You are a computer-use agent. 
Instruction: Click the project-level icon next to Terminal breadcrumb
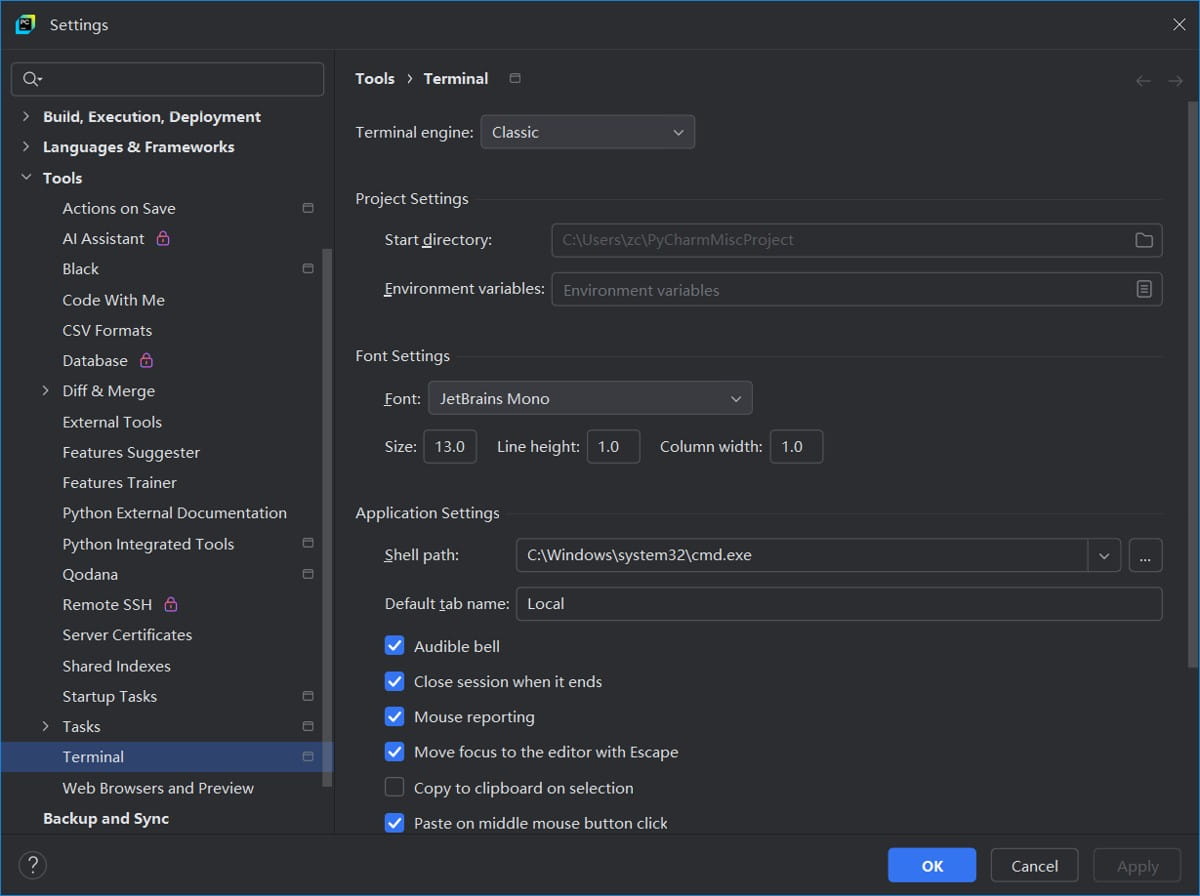pos(515,78)
